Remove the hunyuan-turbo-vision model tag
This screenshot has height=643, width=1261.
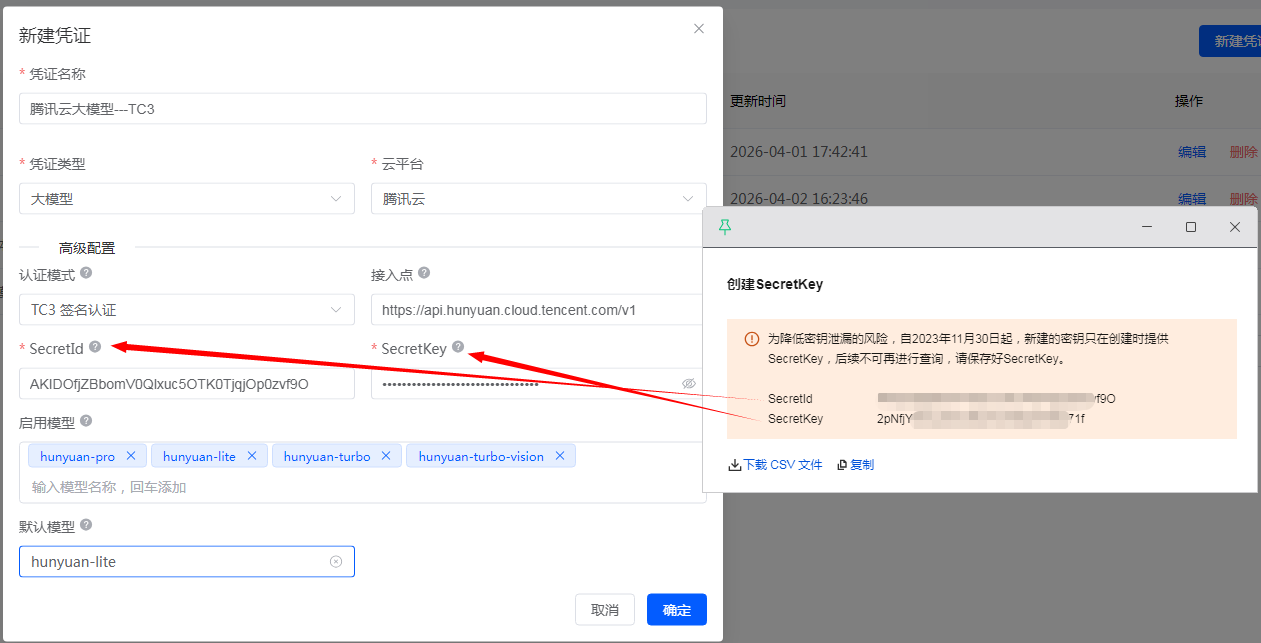(x=560, y=456)
